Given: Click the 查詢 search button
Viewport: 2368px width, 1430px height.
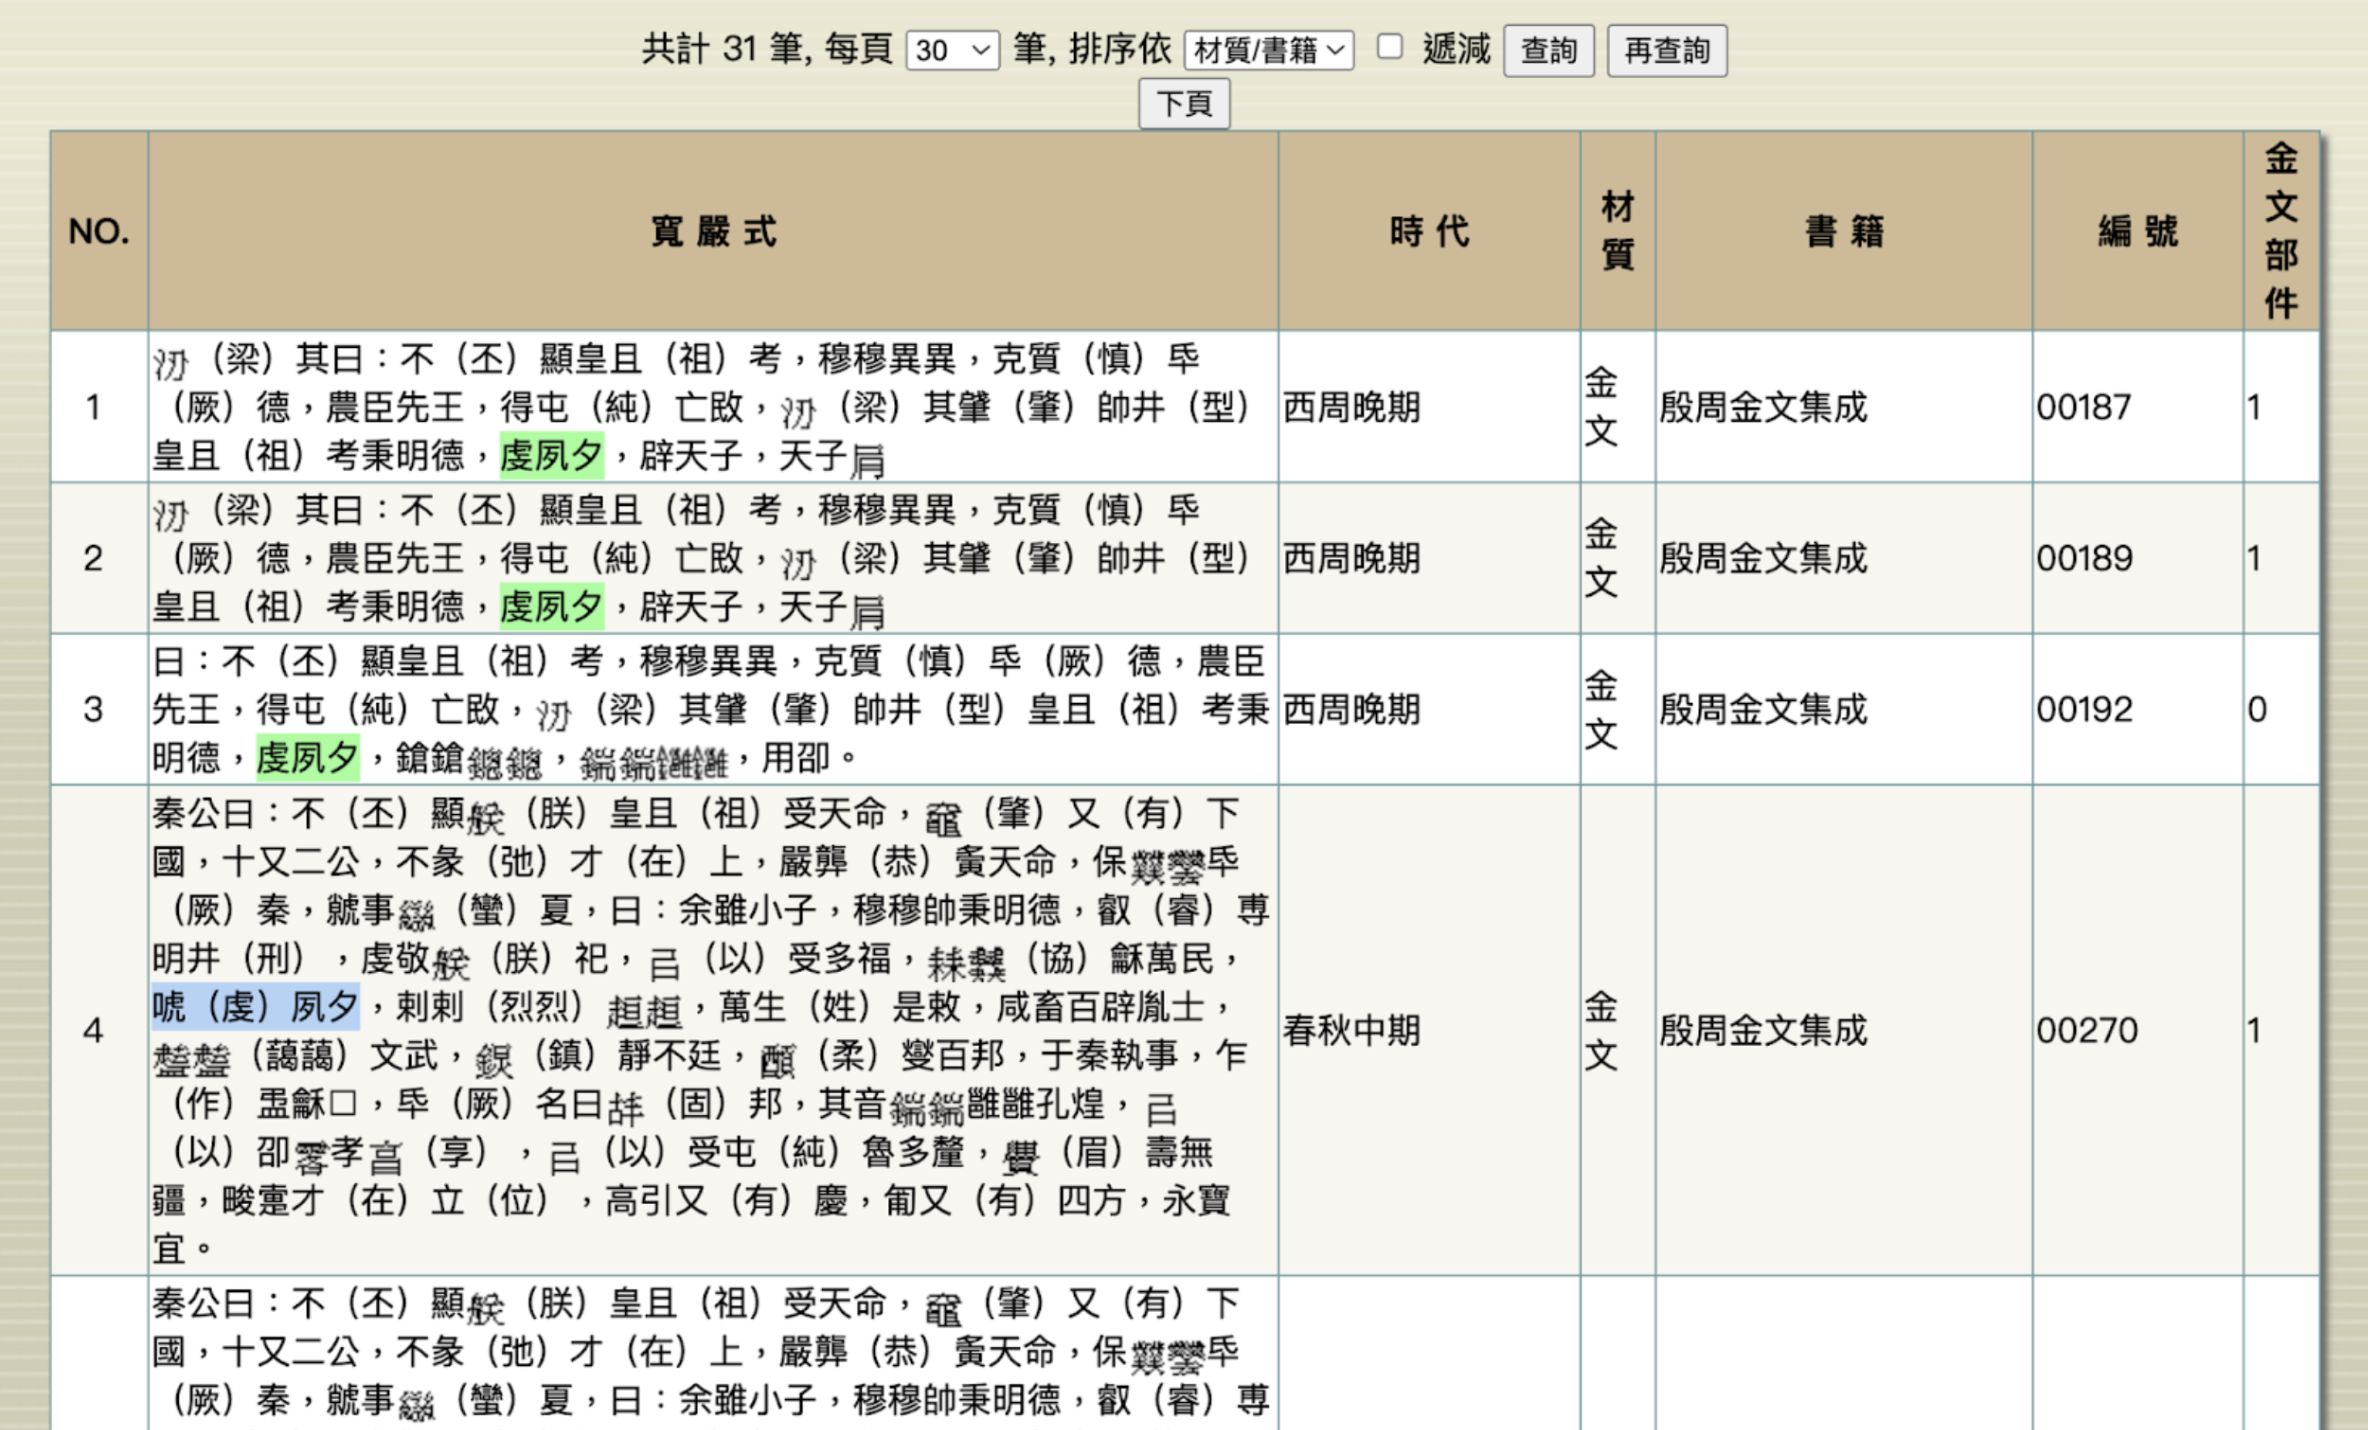Looking at the screenshot, I should pos(1548,50).
